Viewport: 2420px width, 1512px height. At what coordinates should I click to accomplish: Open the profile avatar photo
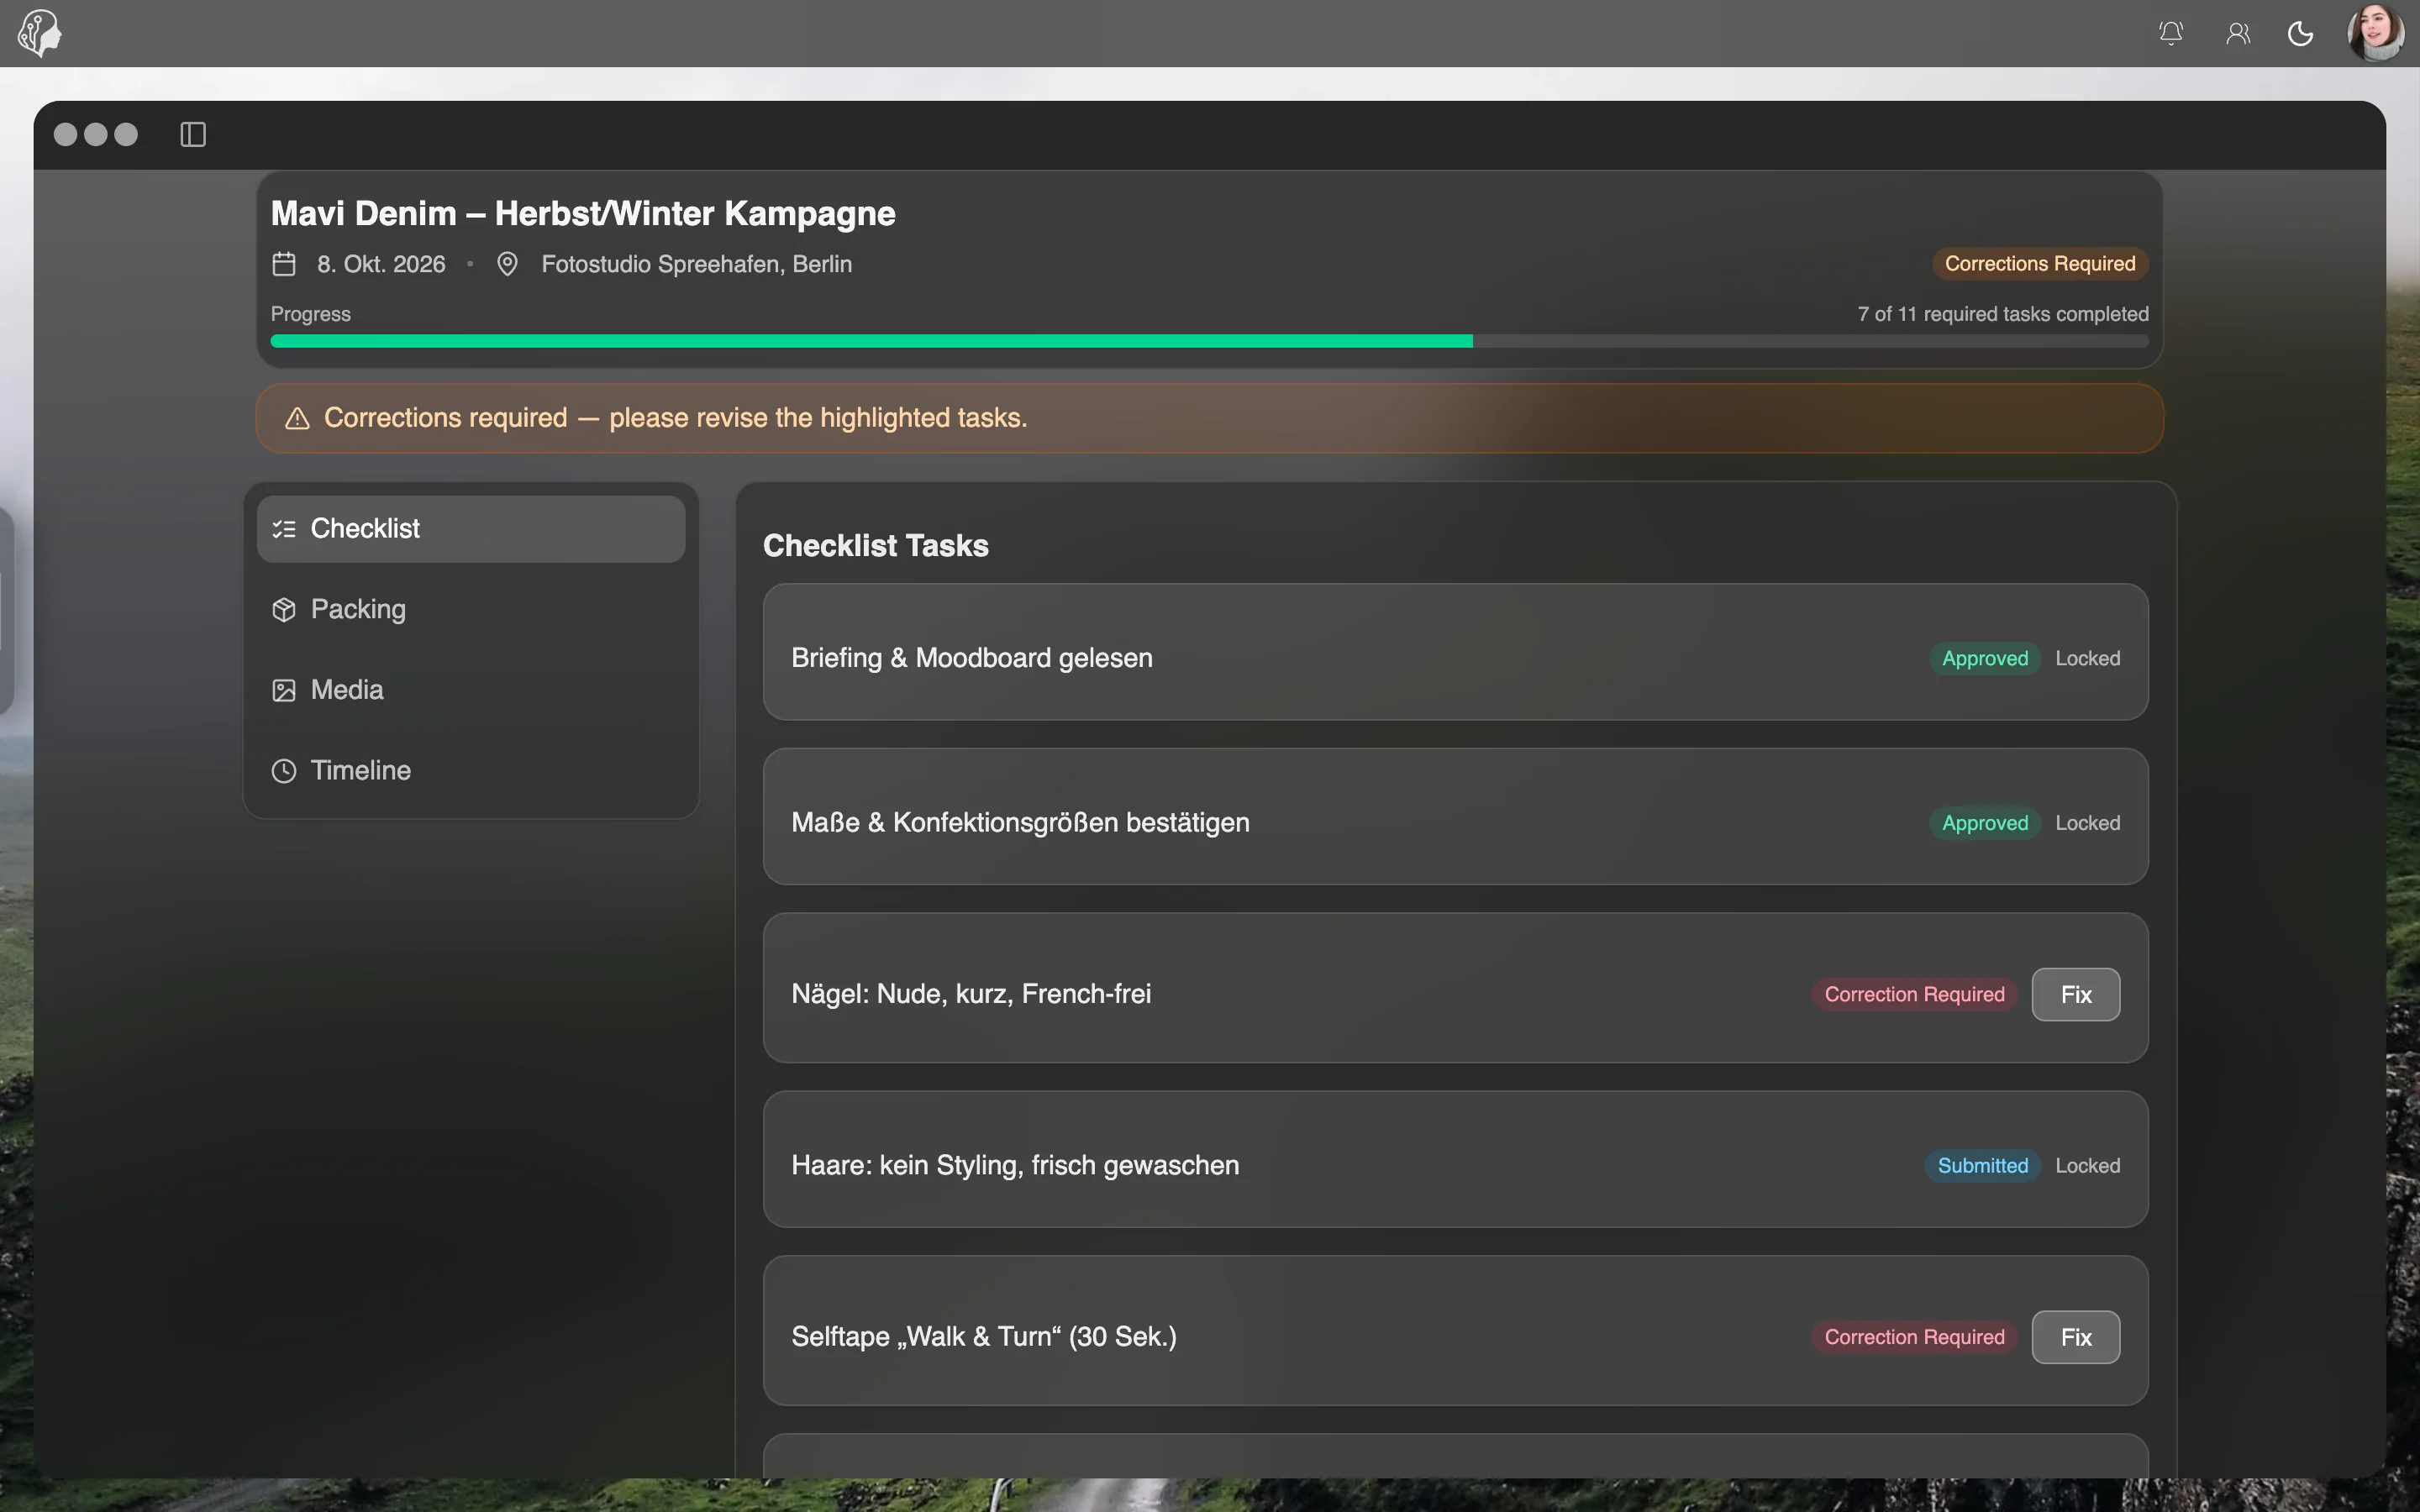point(2376,33)
